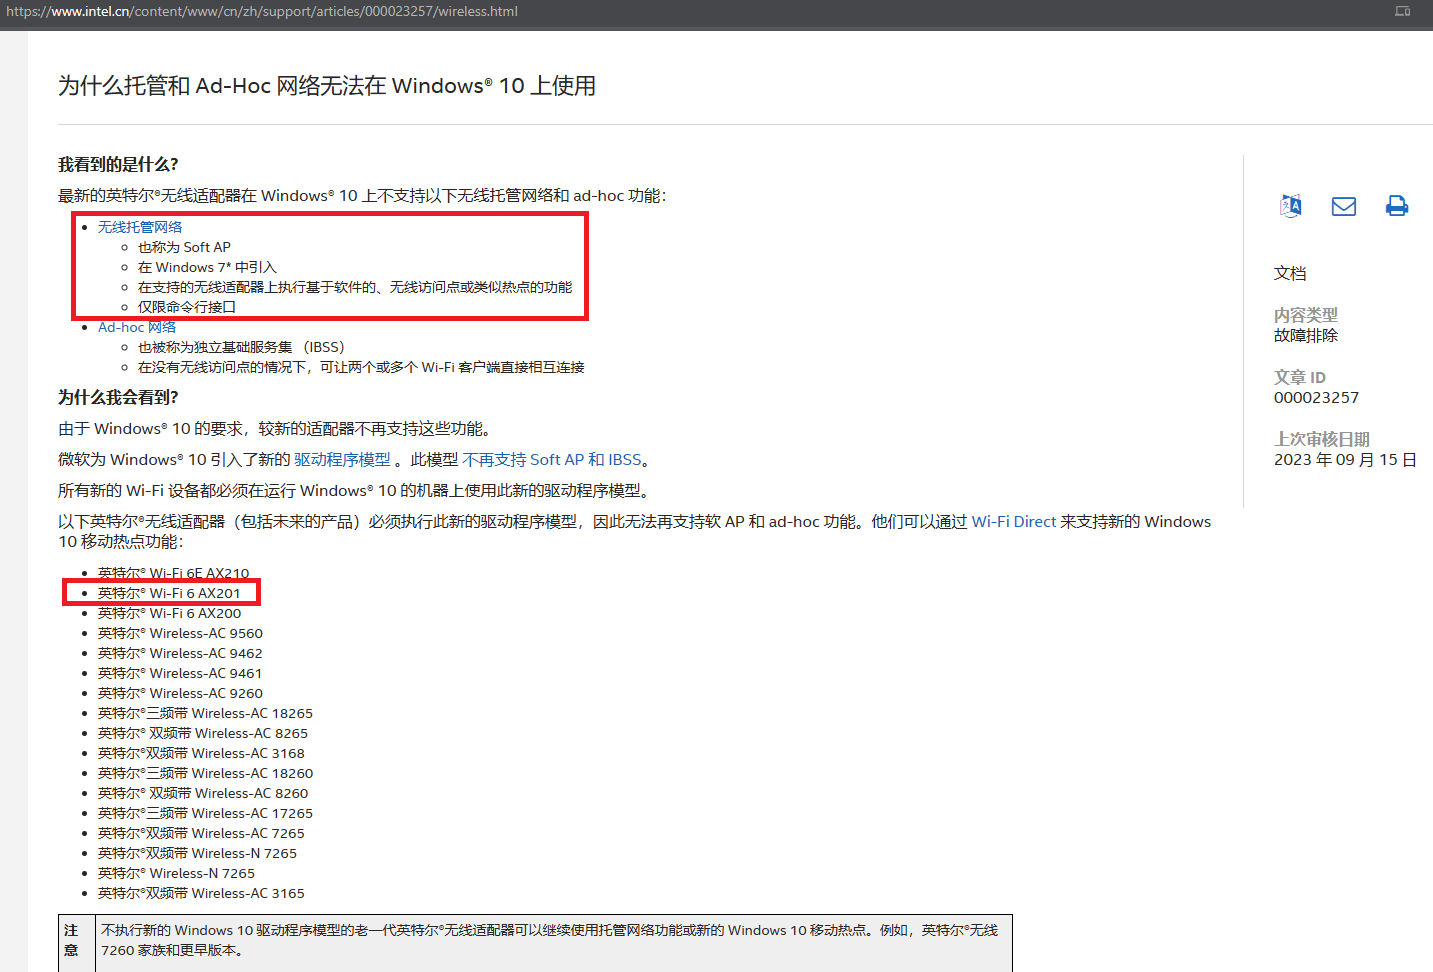Select list item 三频带 Wireless-AC 17265
Viewport: 1433px width, 972px height.
tap(205, 813)
